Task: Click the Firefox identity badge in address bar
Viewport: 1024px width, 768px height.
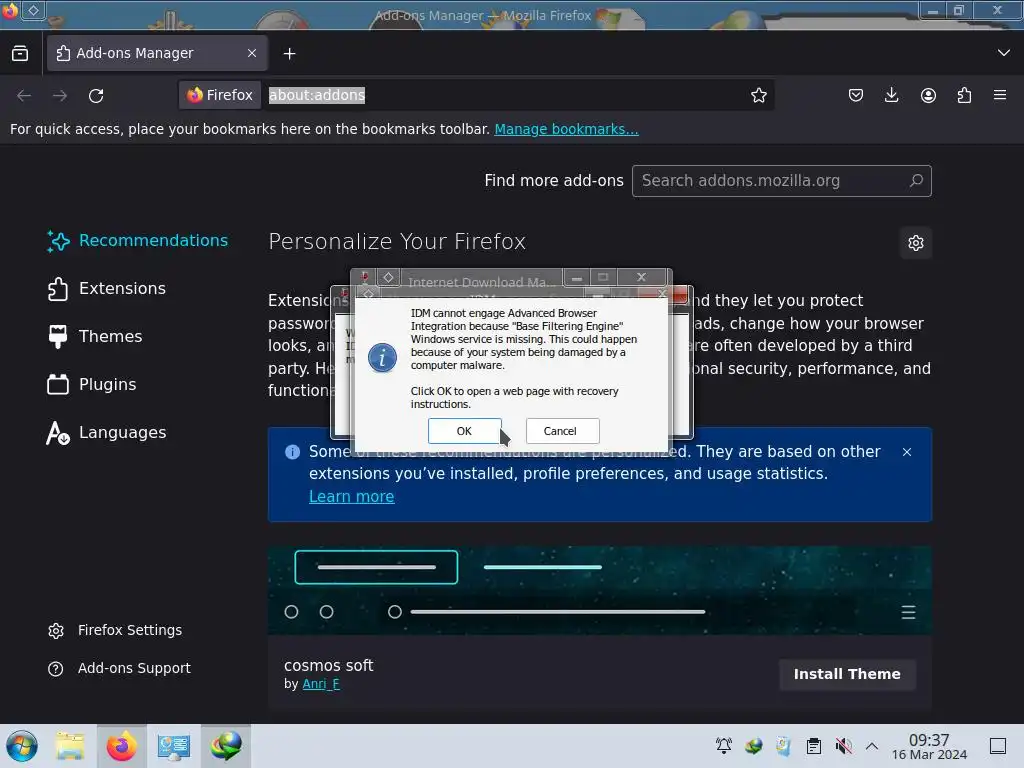Action: click(x=220, y=95)
